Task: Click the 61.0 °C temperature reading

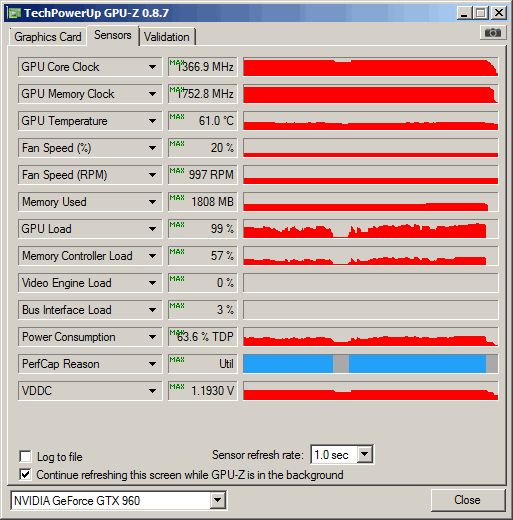Action: (x=203, y=121)
